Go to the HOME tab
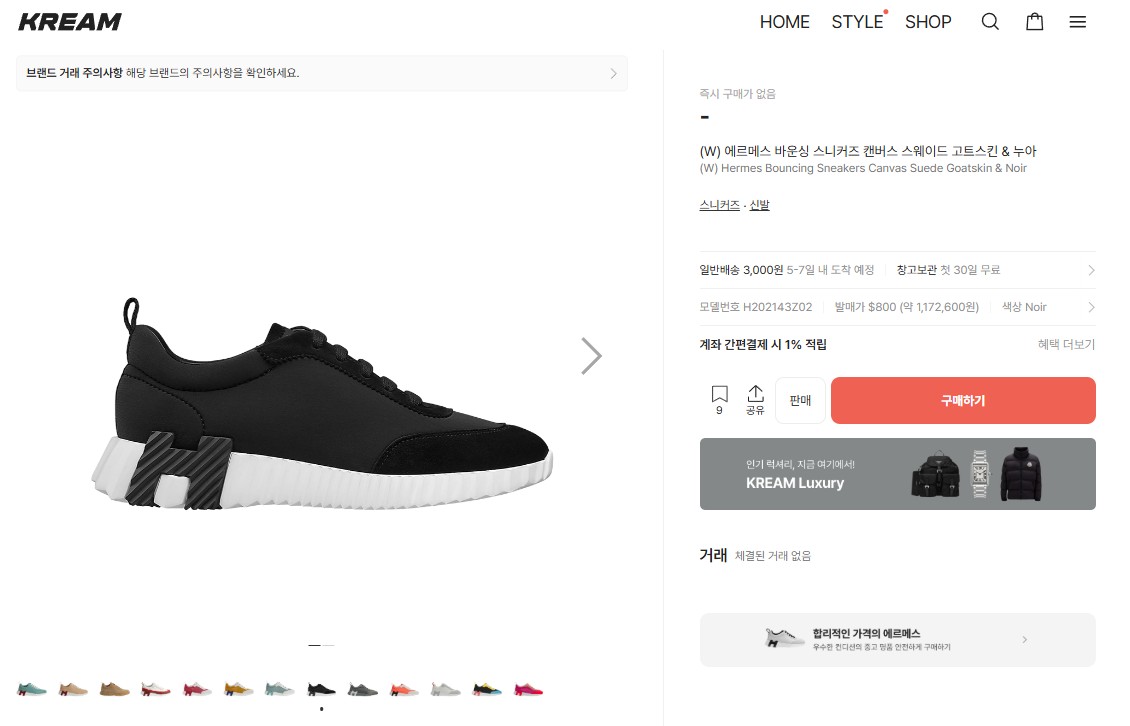1130x726 pixels. pos(784,22)
